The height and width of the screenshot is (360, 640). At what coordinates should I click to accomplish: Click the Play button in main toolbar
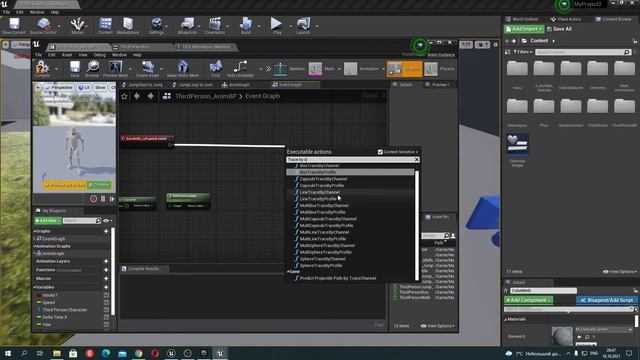[x=277, y=26]
